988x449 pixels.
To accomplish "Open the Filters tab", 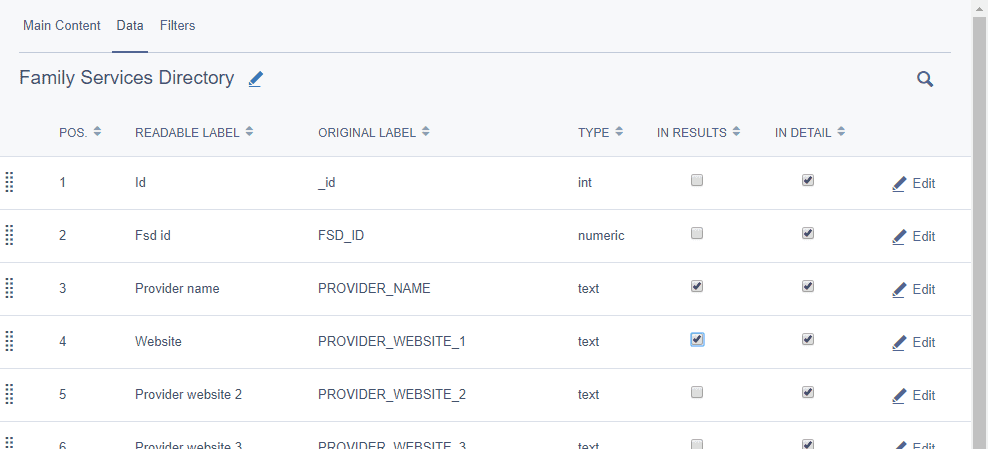I will click(x=177, y=26).
